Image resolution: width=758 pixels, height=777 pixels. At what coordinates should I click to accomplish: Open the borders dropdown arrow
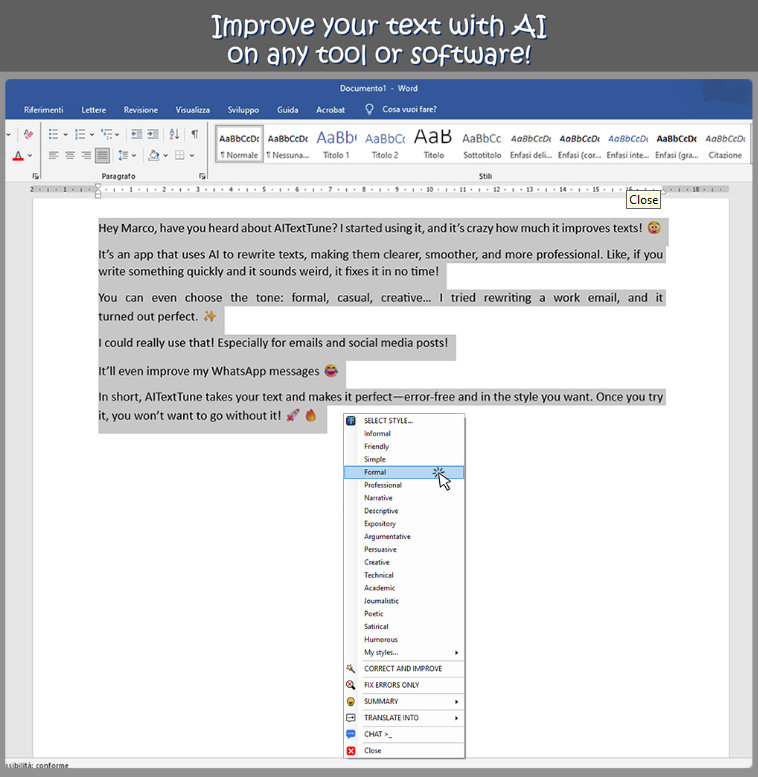click(192, 156)
